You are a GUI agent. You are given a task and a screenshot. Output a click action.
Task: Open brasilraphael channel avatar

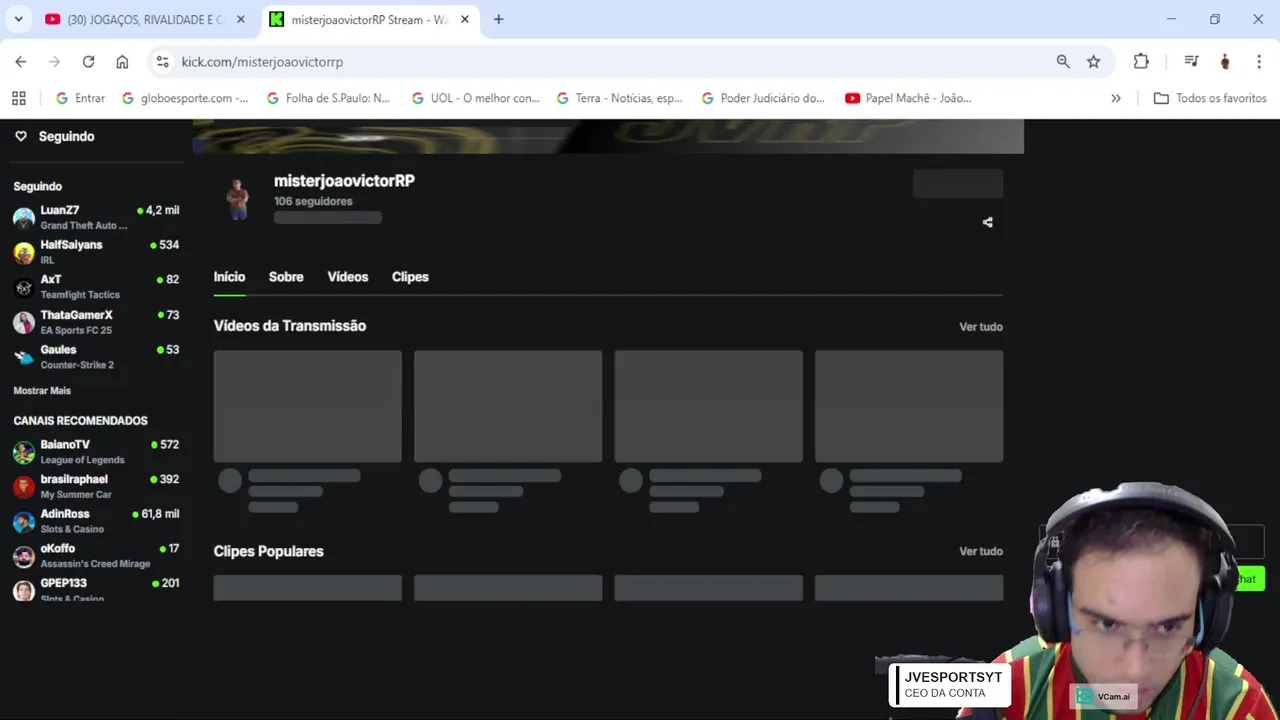click(24, 487)
